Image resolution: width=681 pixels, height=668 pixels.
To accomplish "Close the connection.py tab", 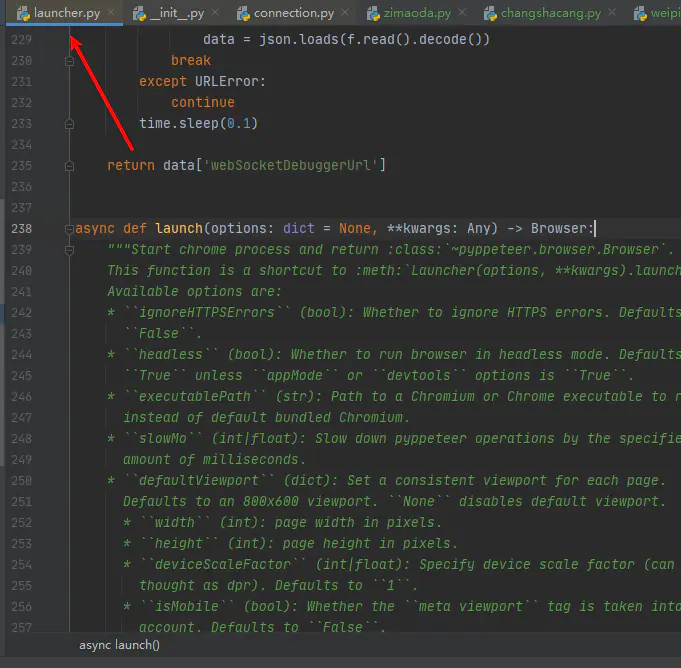I will [x=345, y=13].
